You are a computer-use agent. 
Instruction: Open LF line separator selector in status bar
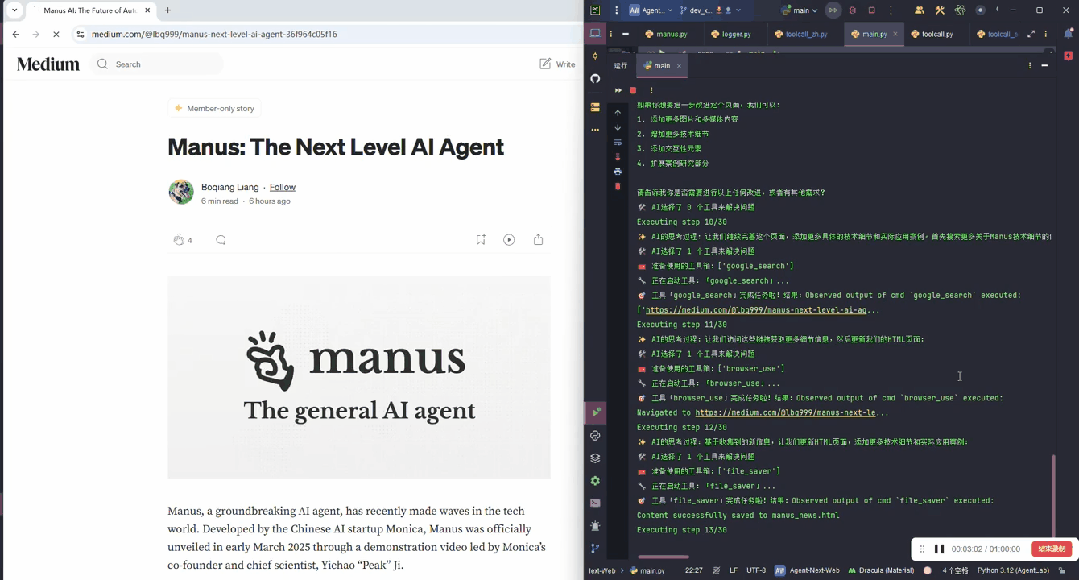click(733, 570)
